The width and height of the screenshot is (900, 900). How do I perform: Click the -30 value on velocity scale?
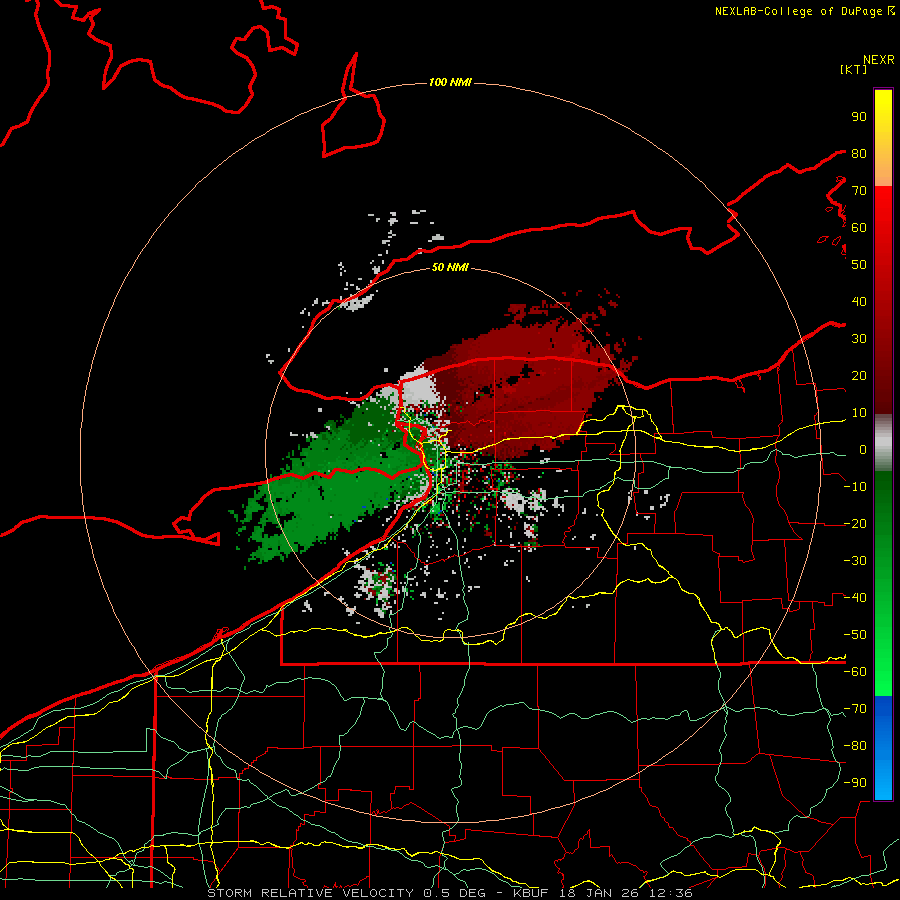click(x=855, y=561)
